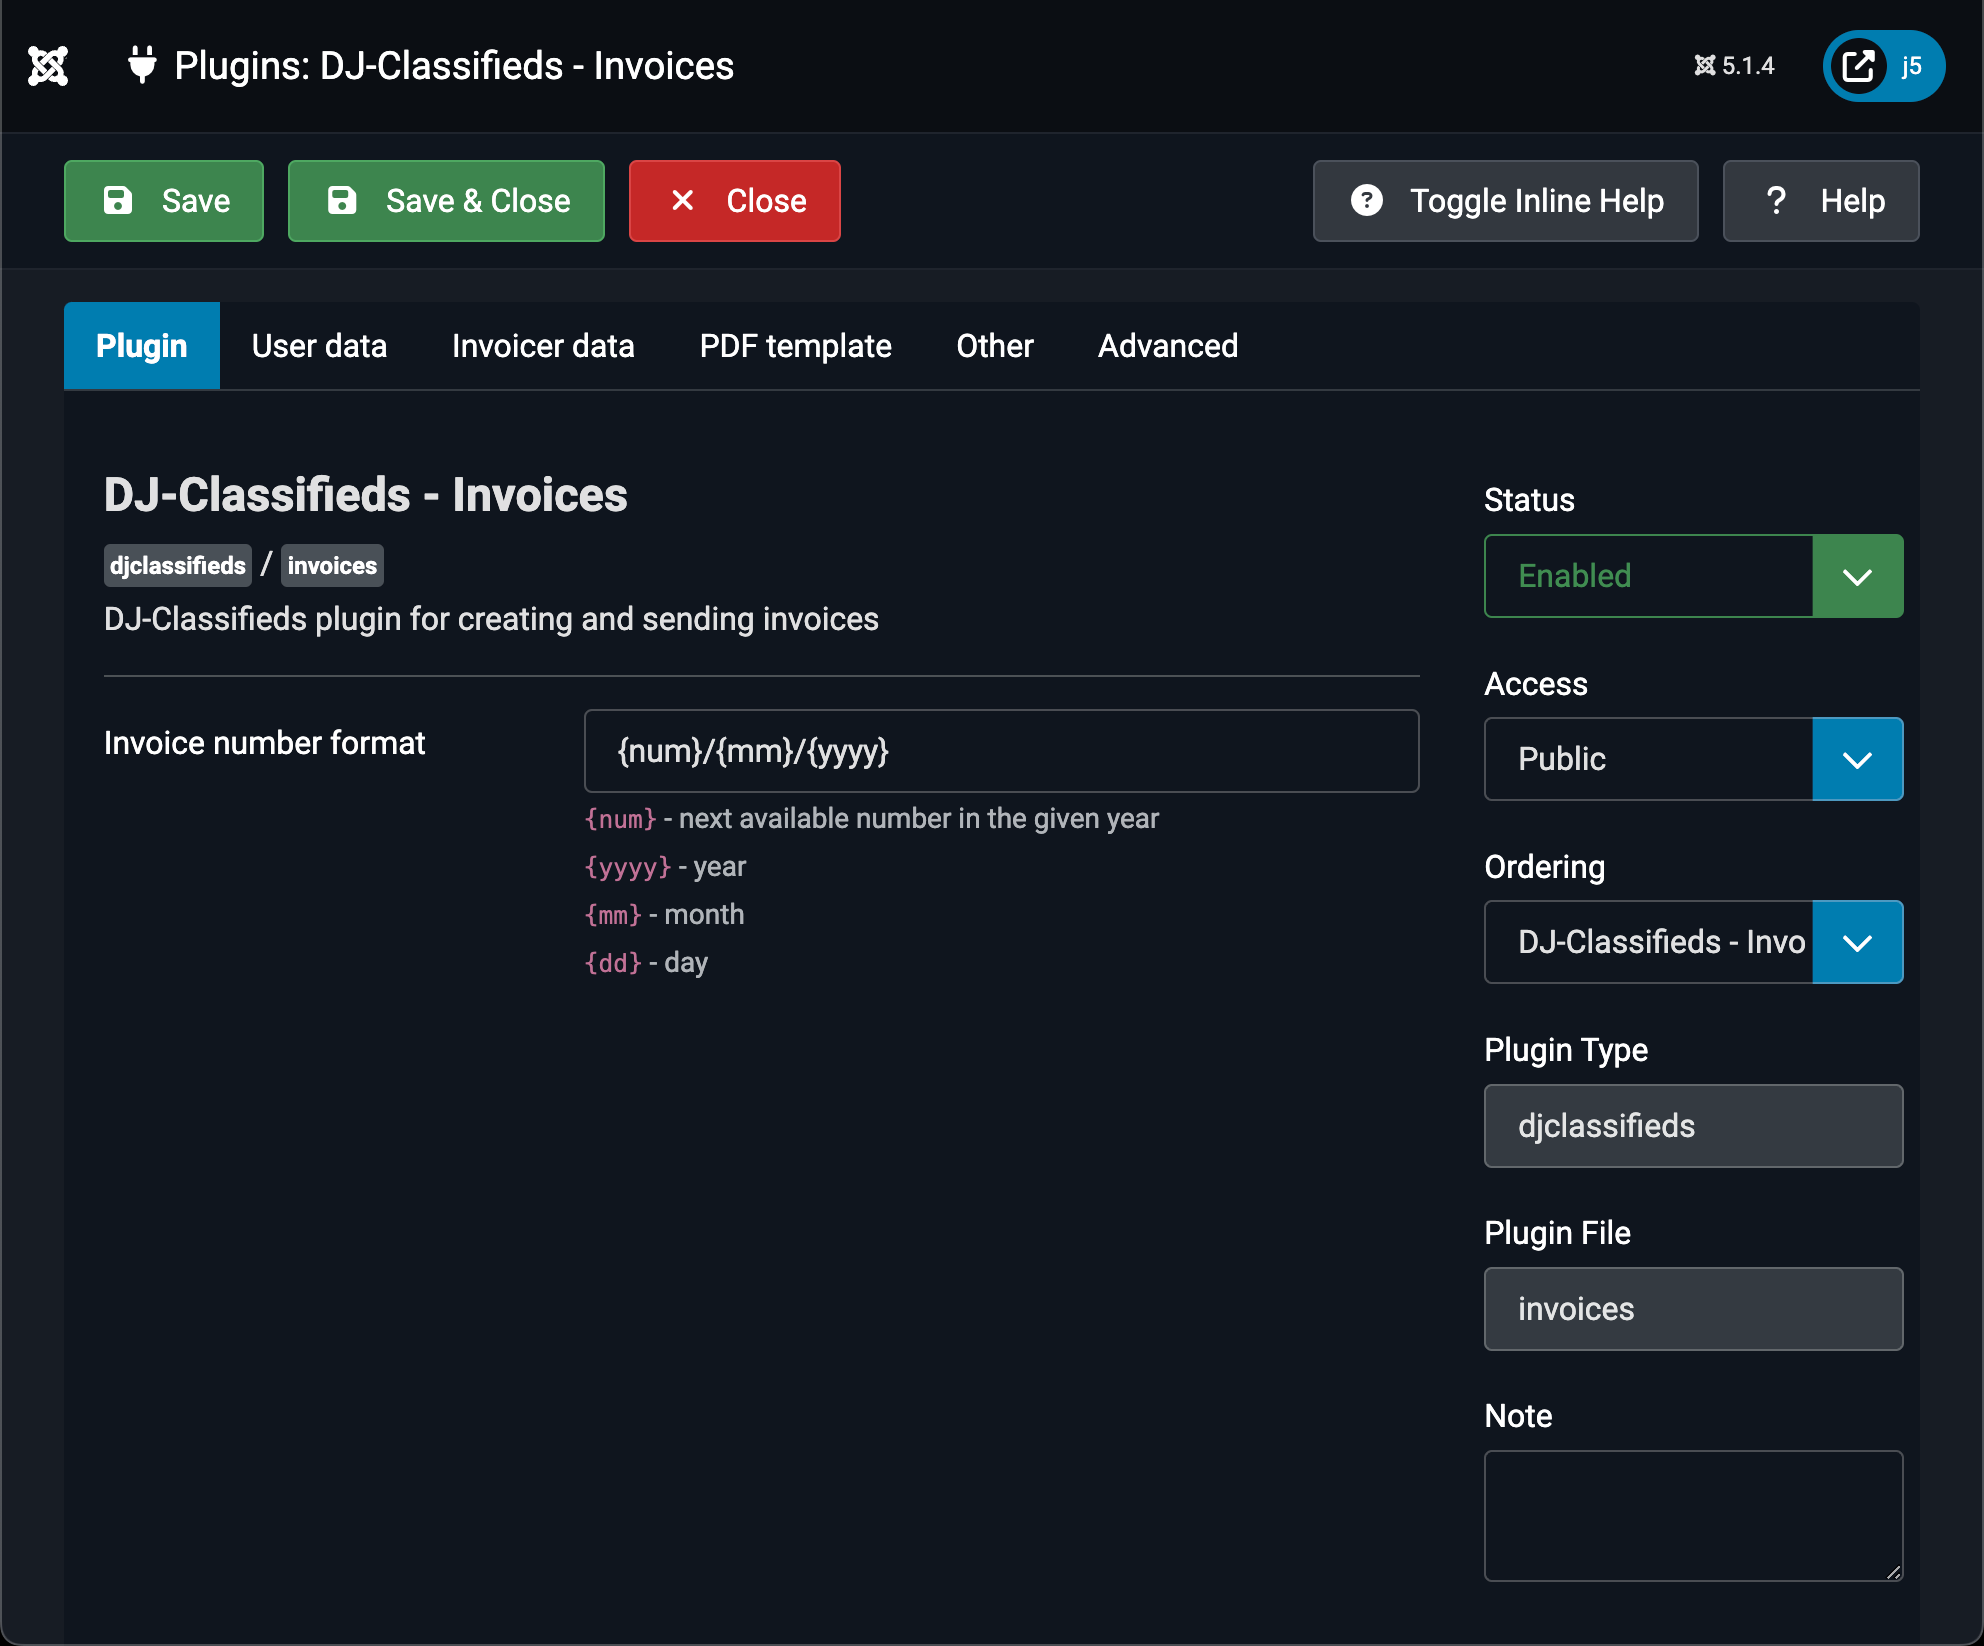This screenshot has height=1646, width=1984.
Task: Open the Help button
Action: [1821, 201]
